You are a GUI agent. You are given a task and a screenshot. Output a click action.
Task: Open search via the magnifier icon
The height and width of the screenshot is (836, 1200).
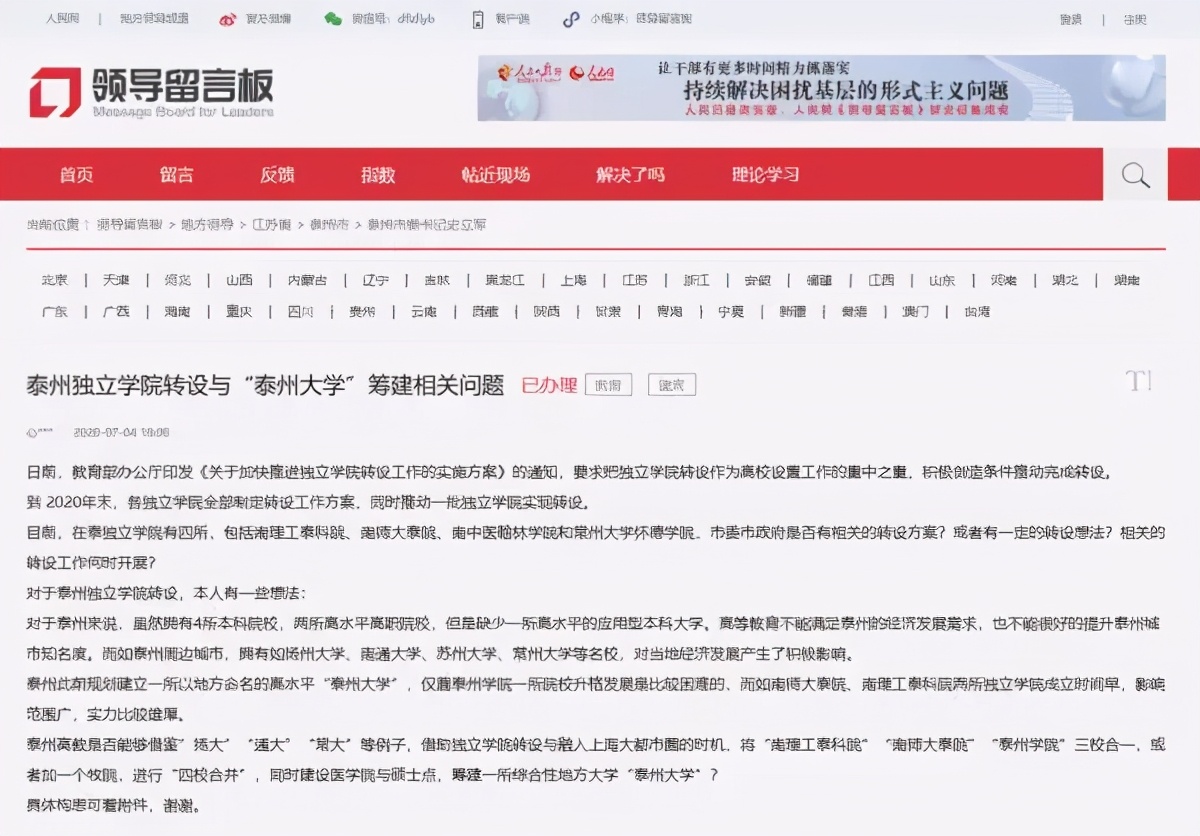[x=1135, y=174]
